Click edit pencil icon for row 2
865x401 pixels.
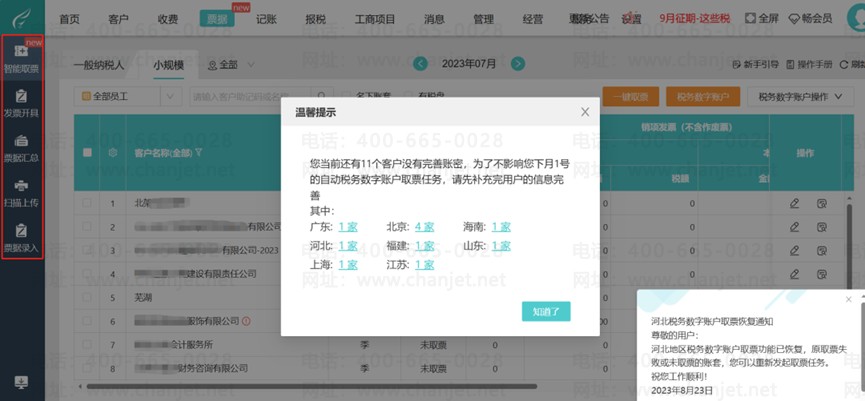[x=794, y=227]
